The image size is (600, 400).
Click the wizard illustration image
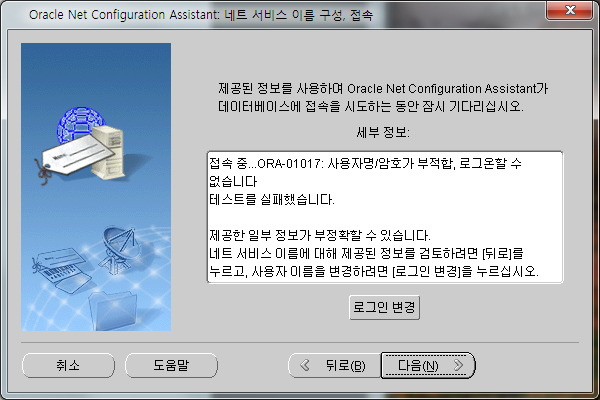(x=96, y=187)
